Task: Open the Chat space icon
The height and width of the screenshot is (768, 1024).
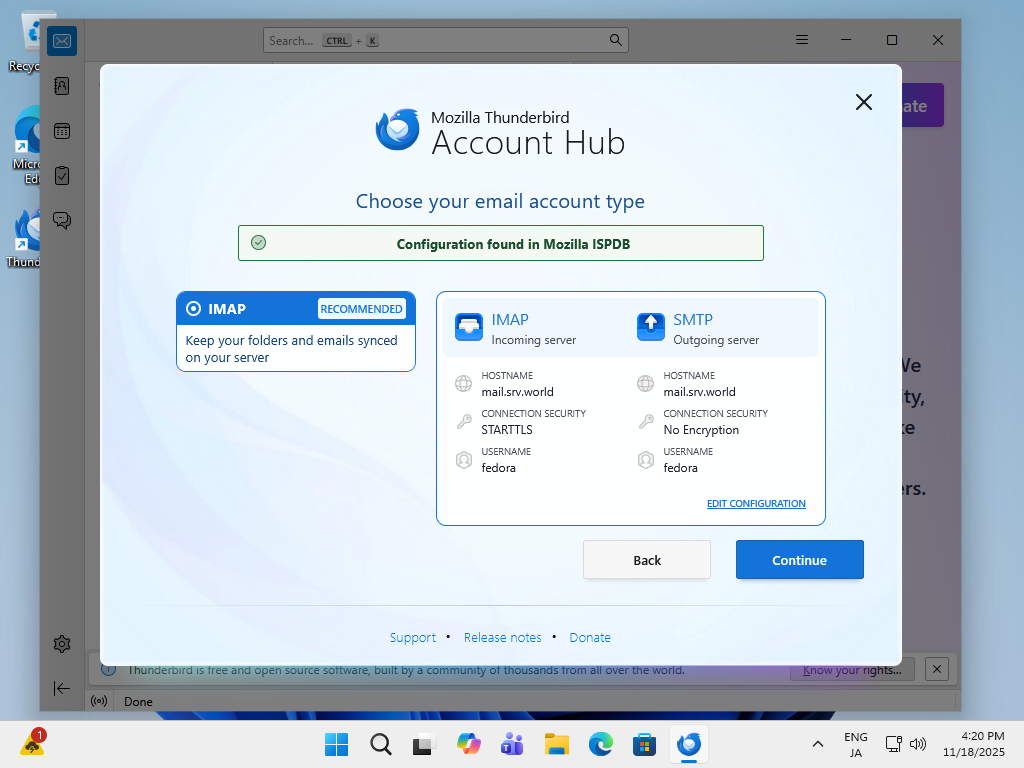Action: pos(62,221)
